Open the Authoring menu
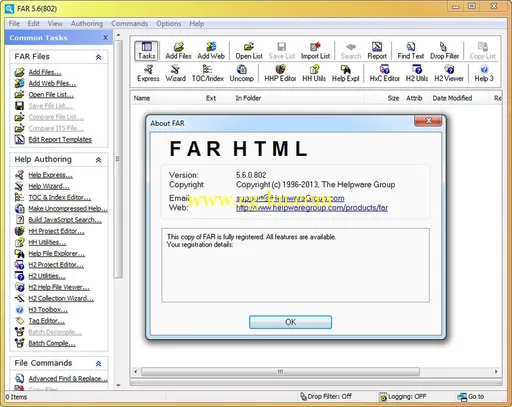The width and height of the screenshot is (512, 407). pos(87,24)
